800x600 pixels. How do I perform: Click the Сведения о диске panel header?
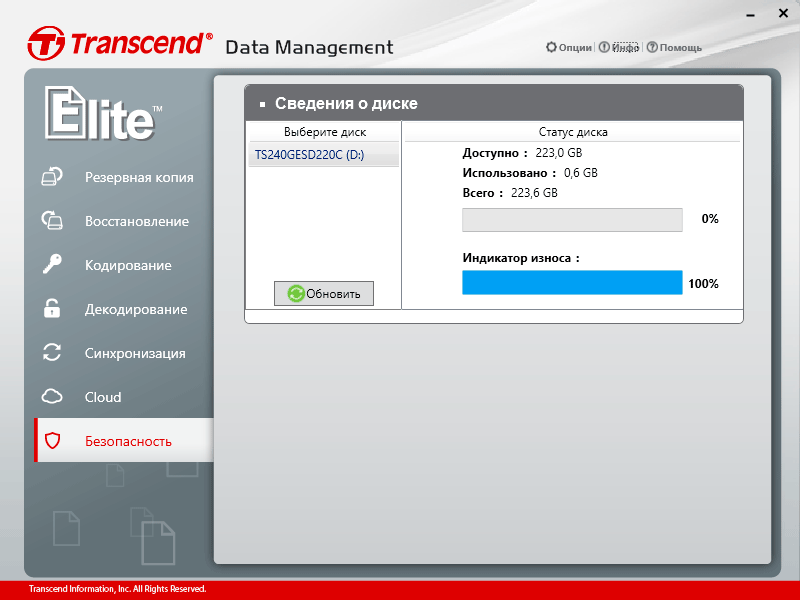click(x=493, y=103)
